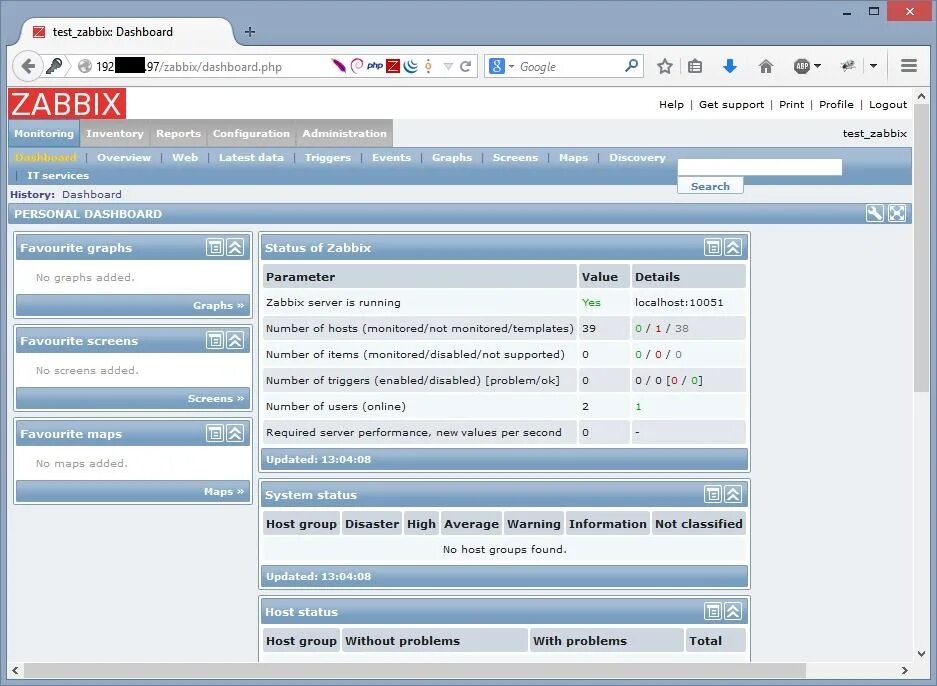Select the Triggers submenu
Image resolution: width=937 pixels, height=686 pixels.
(x=327, y=158)
